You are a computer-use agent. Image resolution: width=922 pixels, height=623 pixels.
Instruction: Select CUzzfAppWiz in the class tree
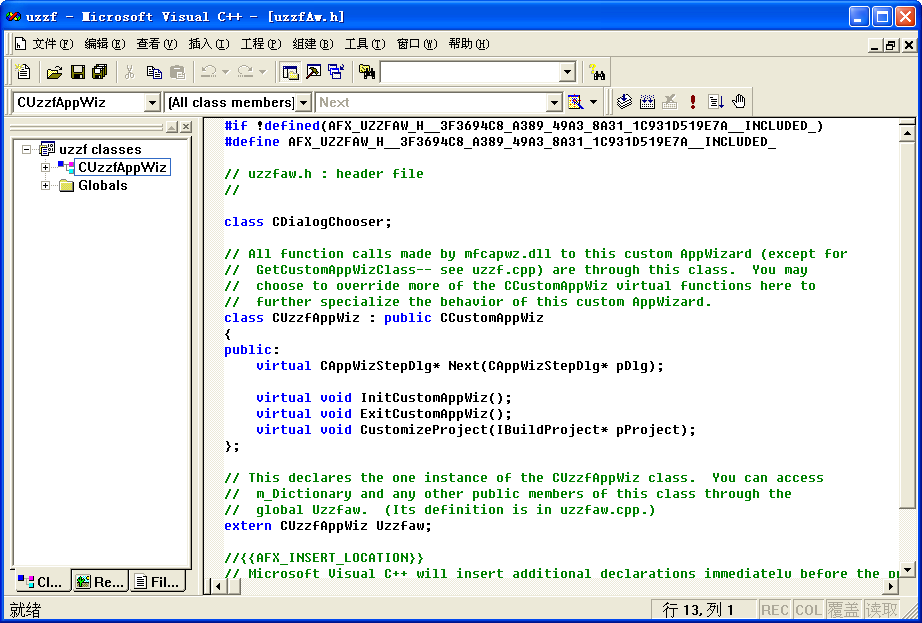tap(122, 168)
